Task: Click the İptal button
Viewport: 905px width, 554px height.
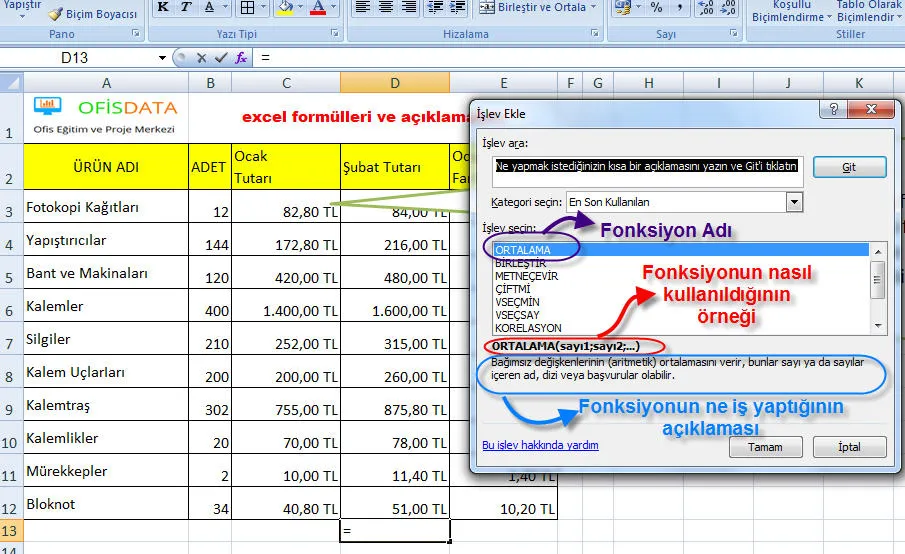Action: [849, 447]
